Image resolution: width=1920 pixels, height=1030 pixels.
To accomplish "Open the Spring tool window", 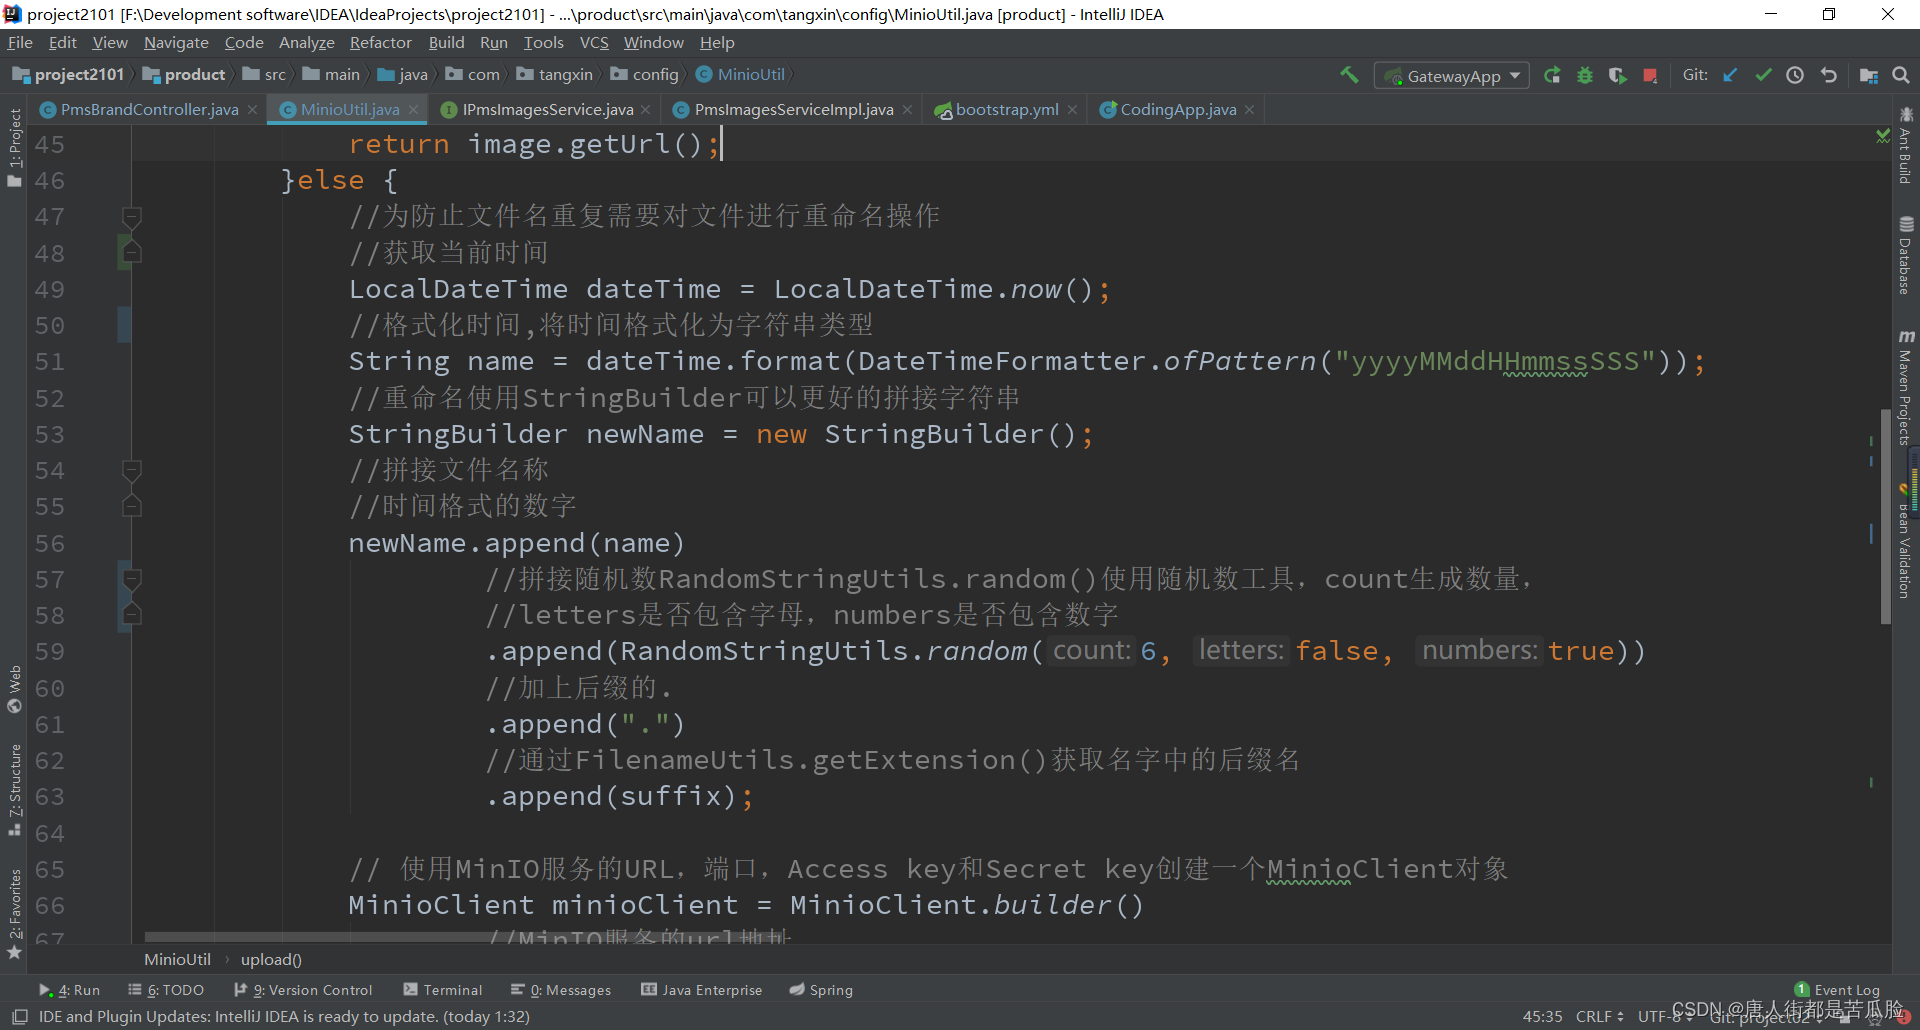I will (x=821, y=990).
